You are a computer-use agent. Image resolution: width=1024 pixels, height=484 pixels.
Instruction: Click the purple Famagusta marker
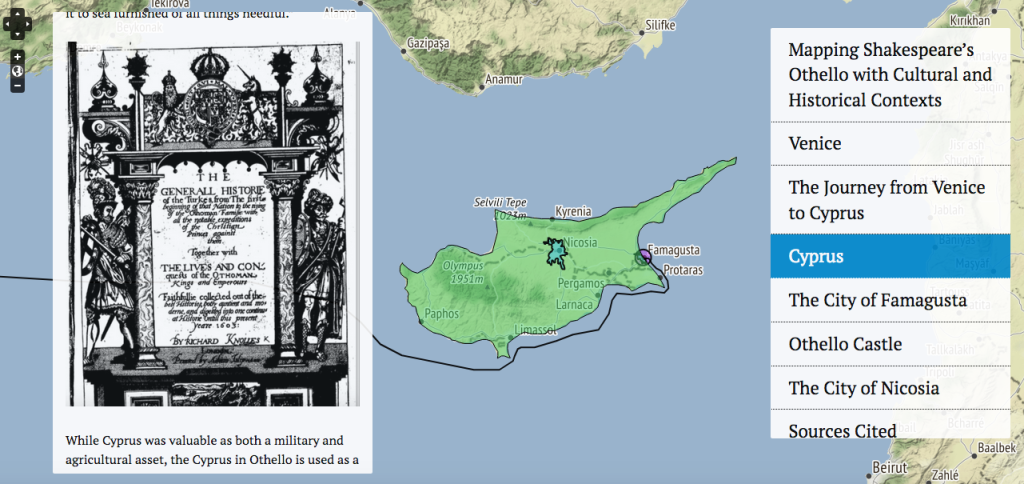645,256
